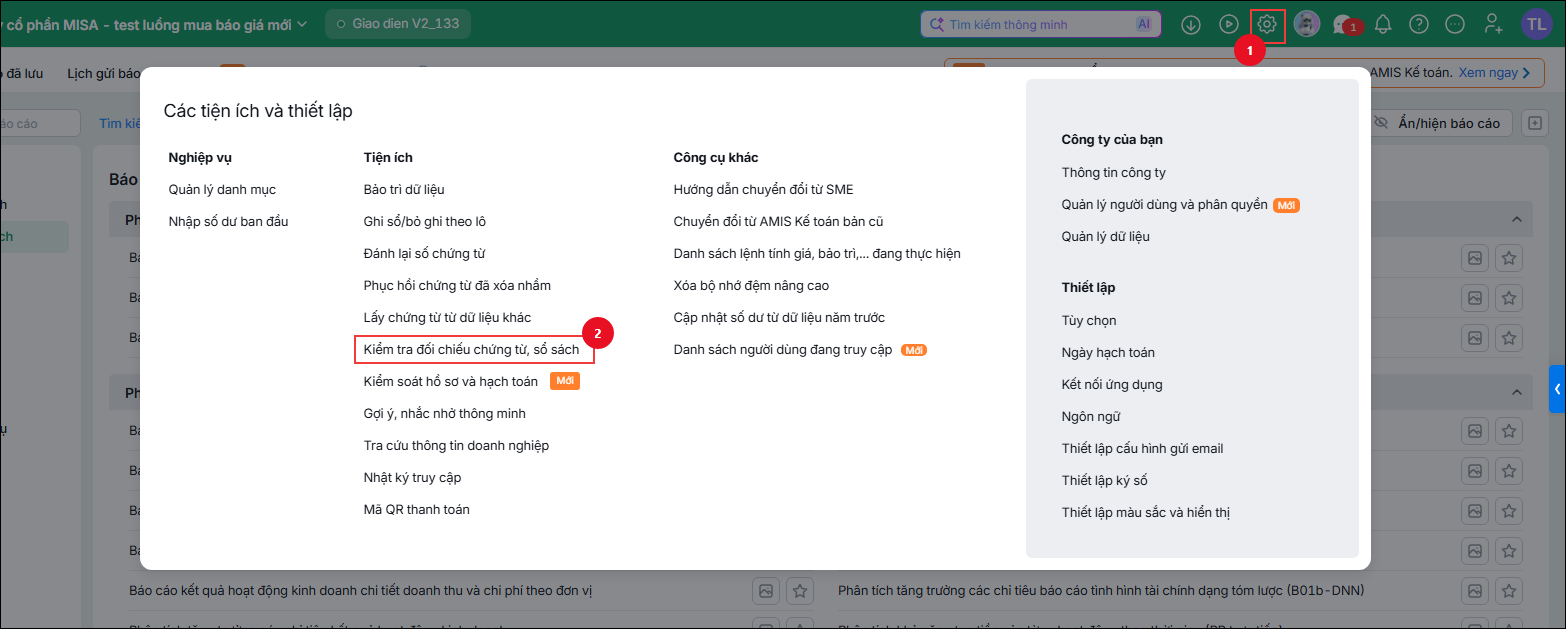This screenshot has height=629, width=1566.
Task: Collapse the first report section chevron
Action: 1516,220
